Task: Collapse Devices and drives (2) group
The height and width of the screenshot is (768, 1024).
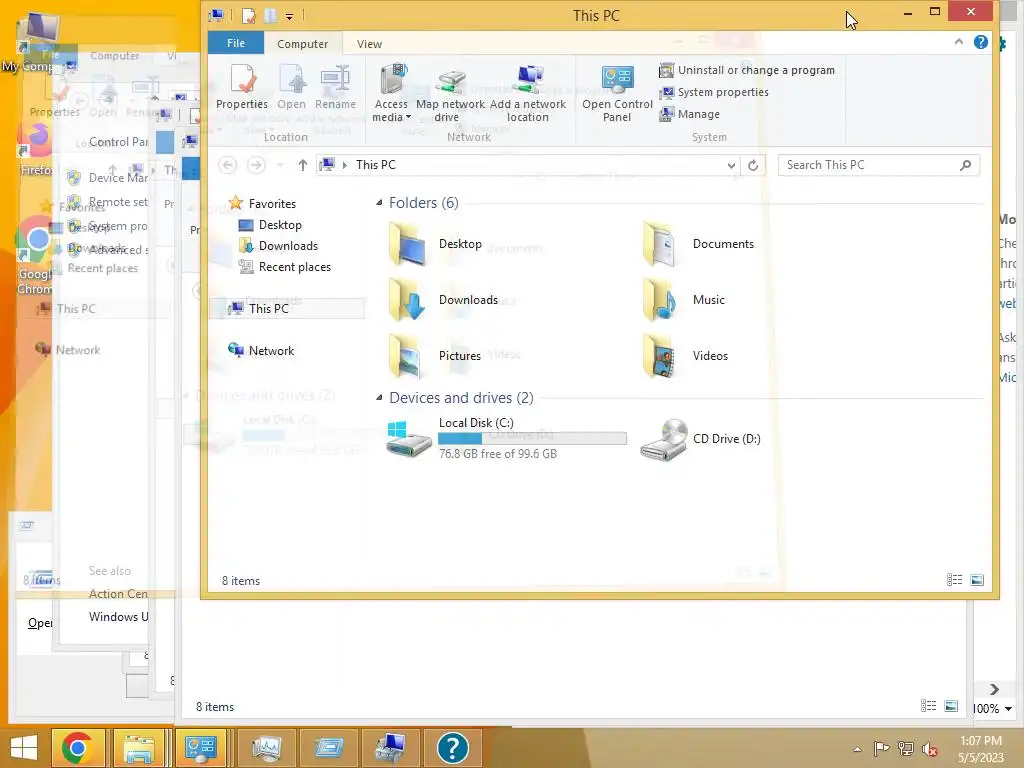Action: point(379,397)
